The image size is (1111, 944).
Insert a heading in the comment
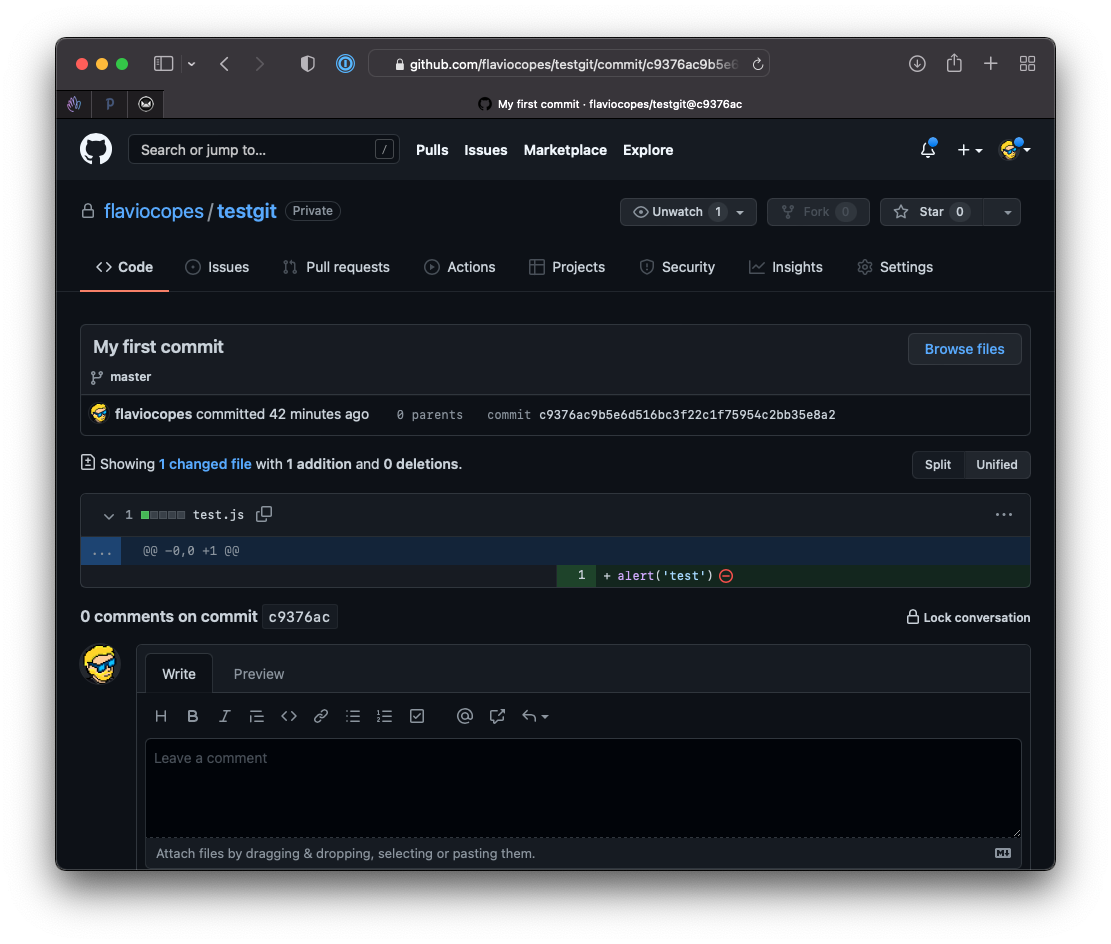(161, 716)
